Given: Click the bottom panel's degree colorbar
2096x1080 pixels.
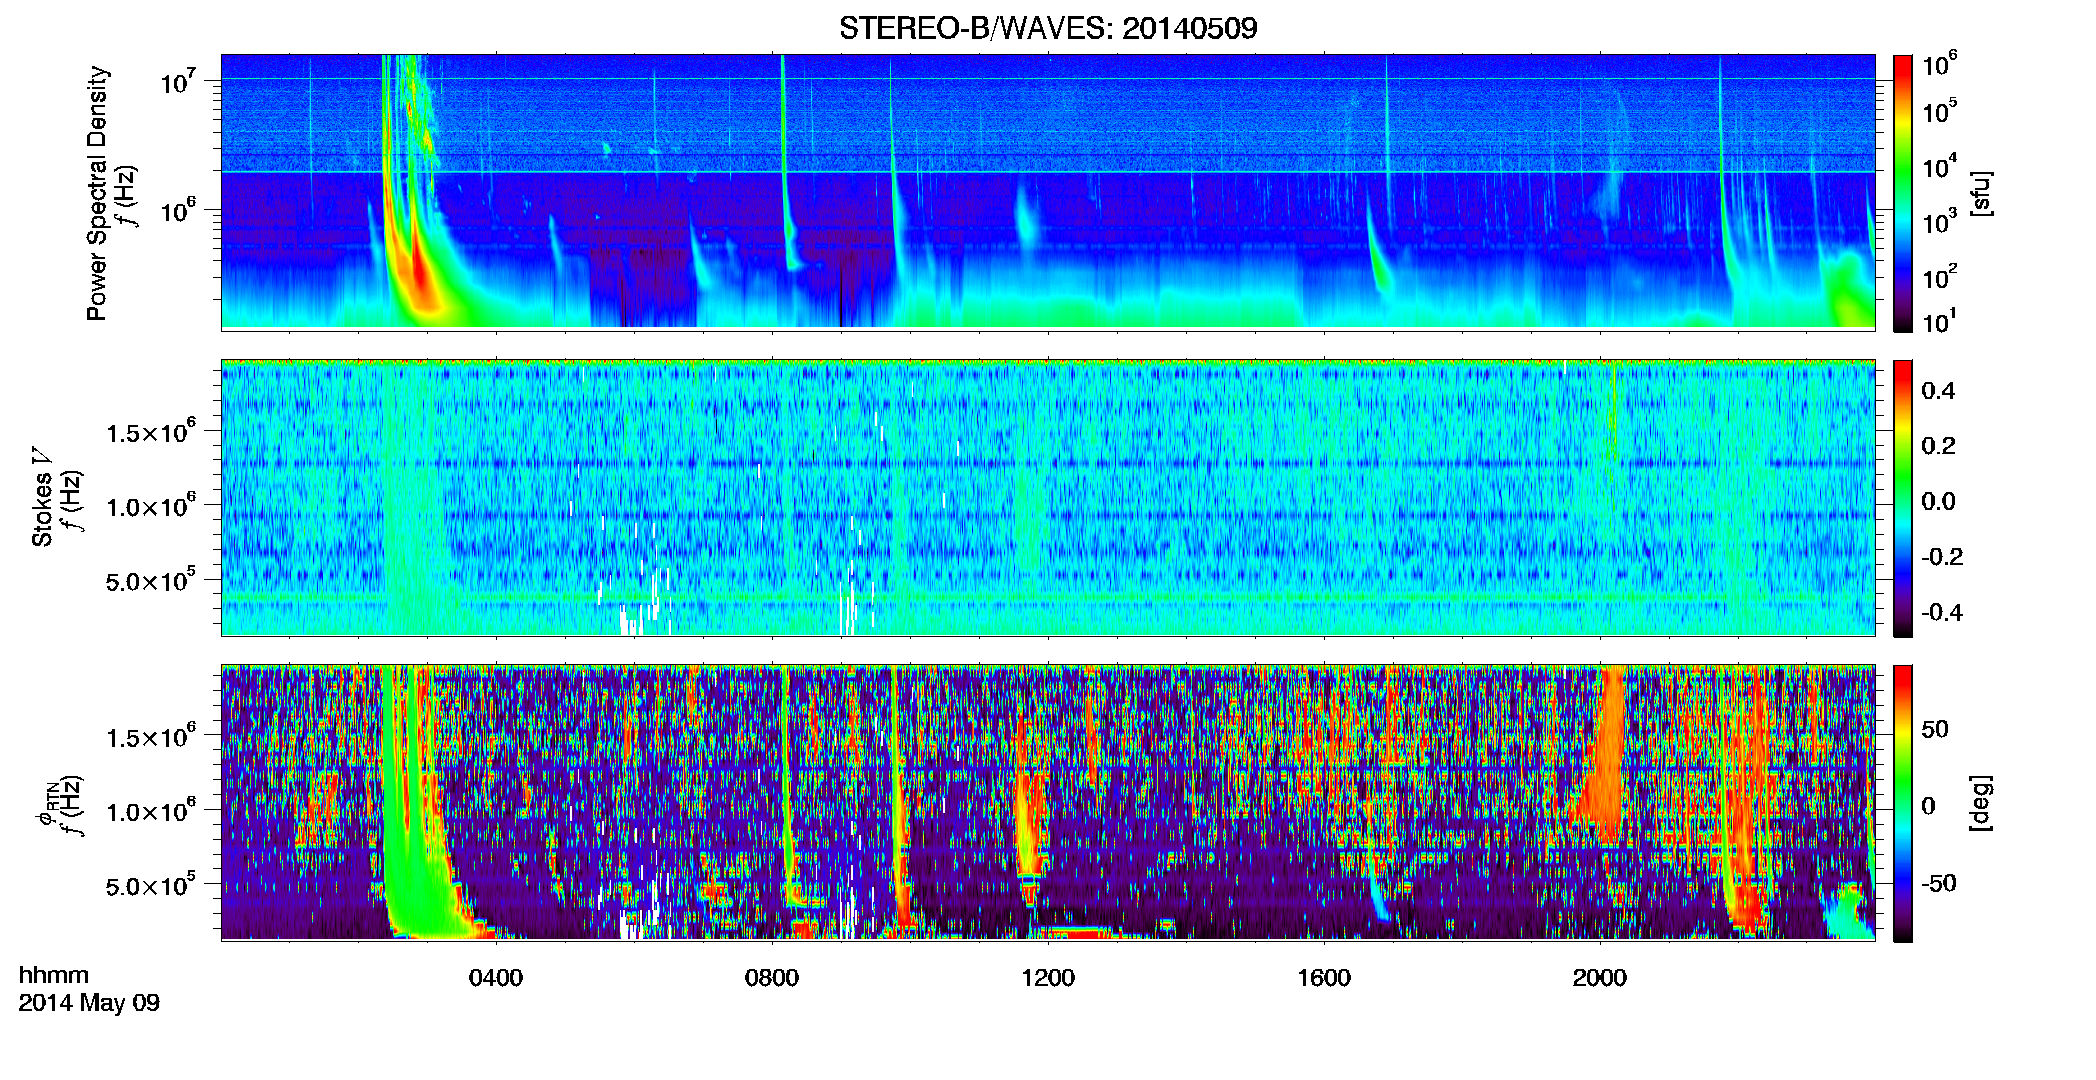Looking at the screenshot, I should pyautogui.click(x=1903, y=803).
